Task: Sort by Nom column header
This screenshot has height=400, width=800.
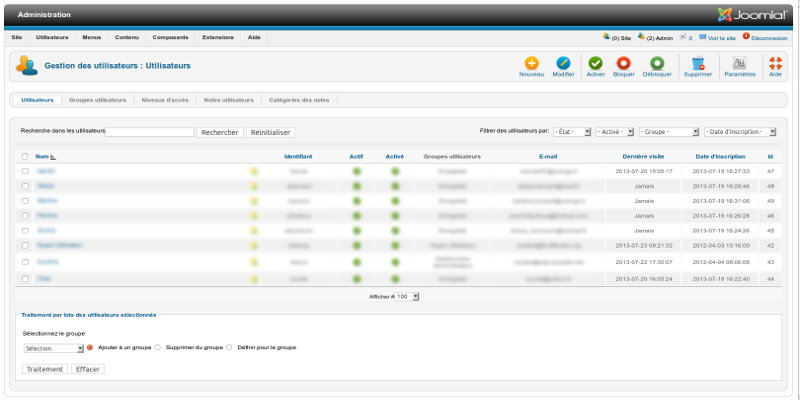Action: pos(42,157)
